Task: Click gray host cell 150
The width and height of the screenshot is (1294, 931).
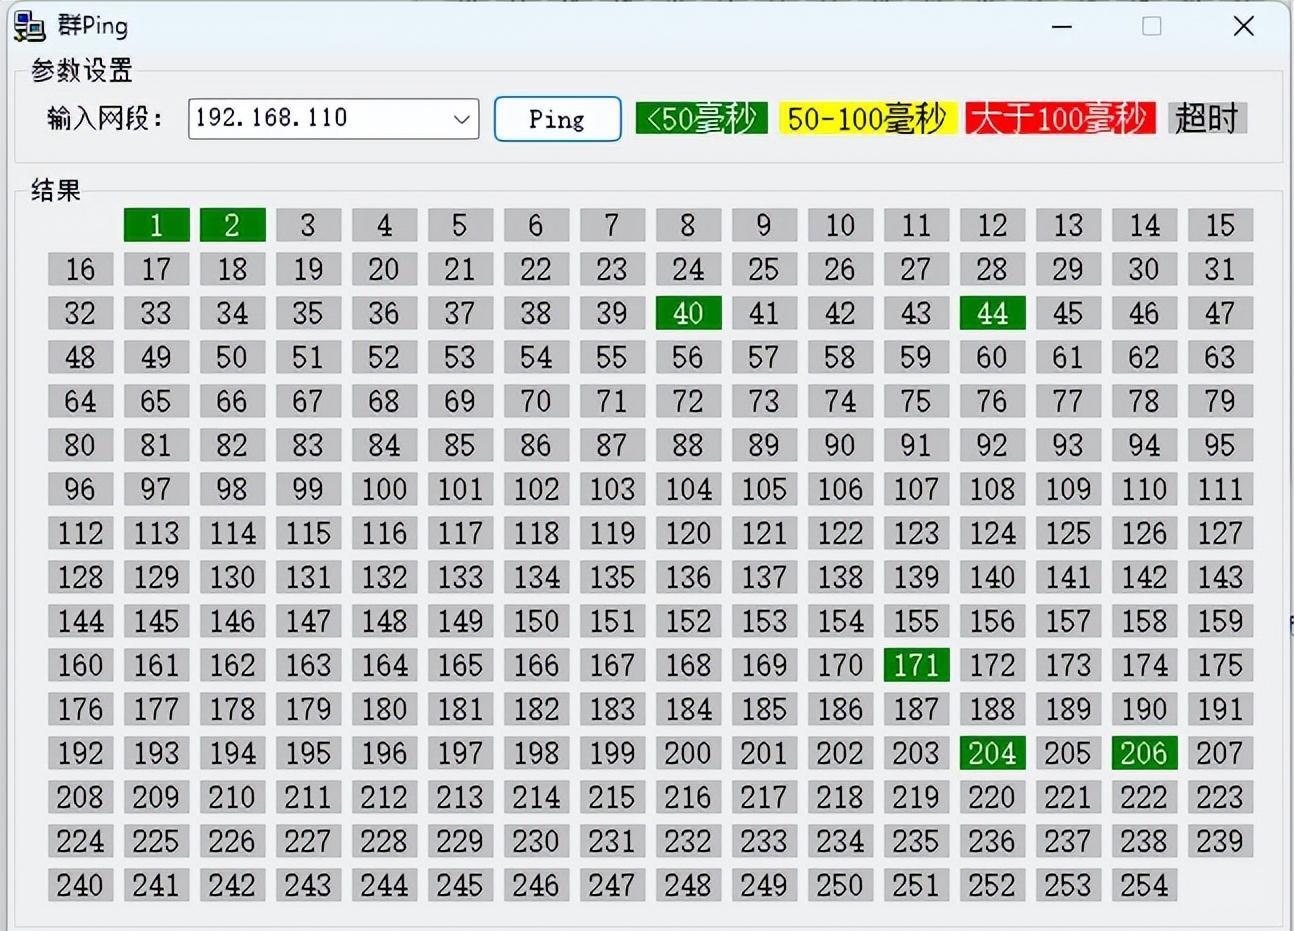Action: tap(537, 621)
